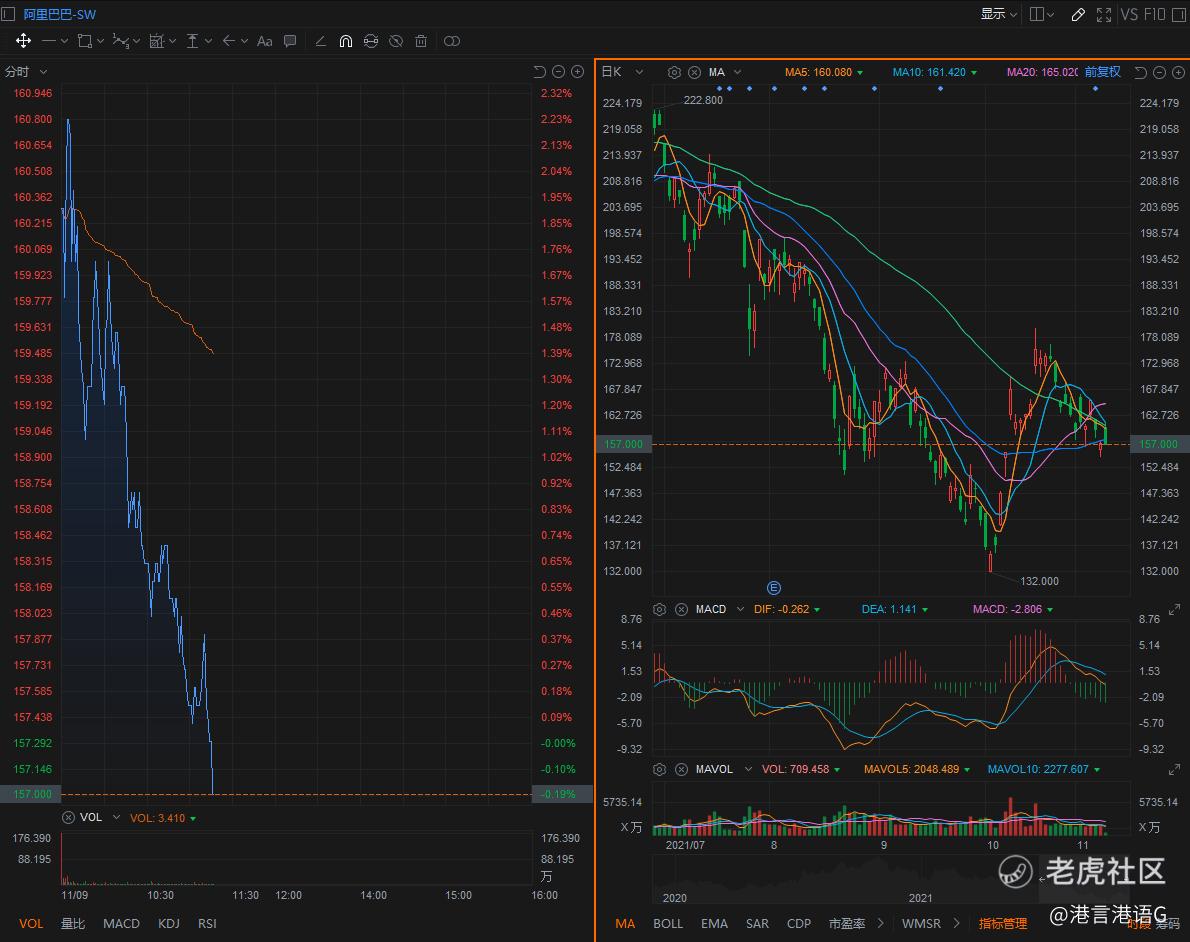Switch to the RSI tab

click(x=207, y=924)
